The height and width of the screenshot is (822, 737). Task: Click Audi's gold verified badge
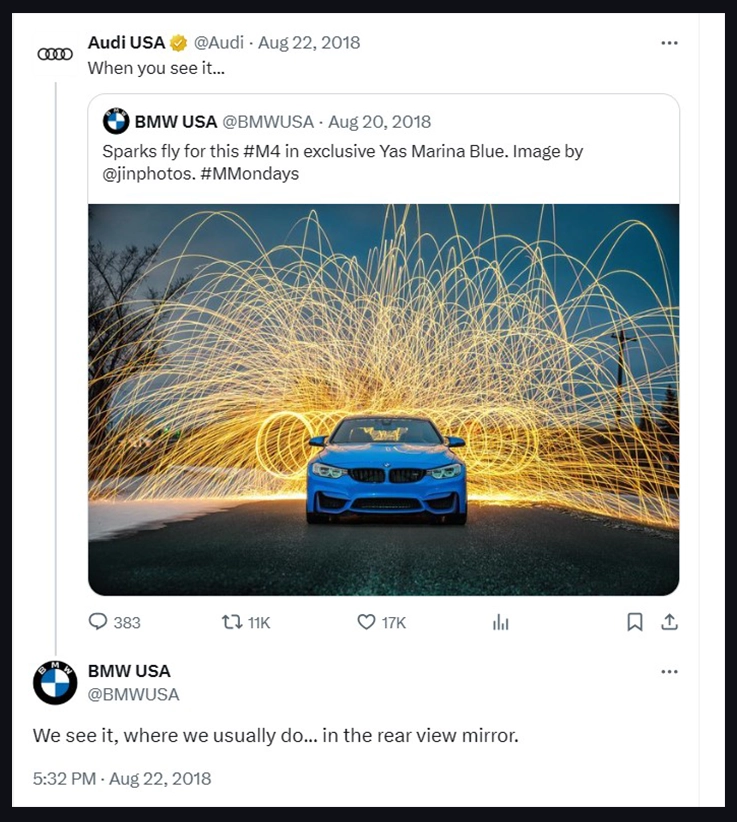[179, 43]
